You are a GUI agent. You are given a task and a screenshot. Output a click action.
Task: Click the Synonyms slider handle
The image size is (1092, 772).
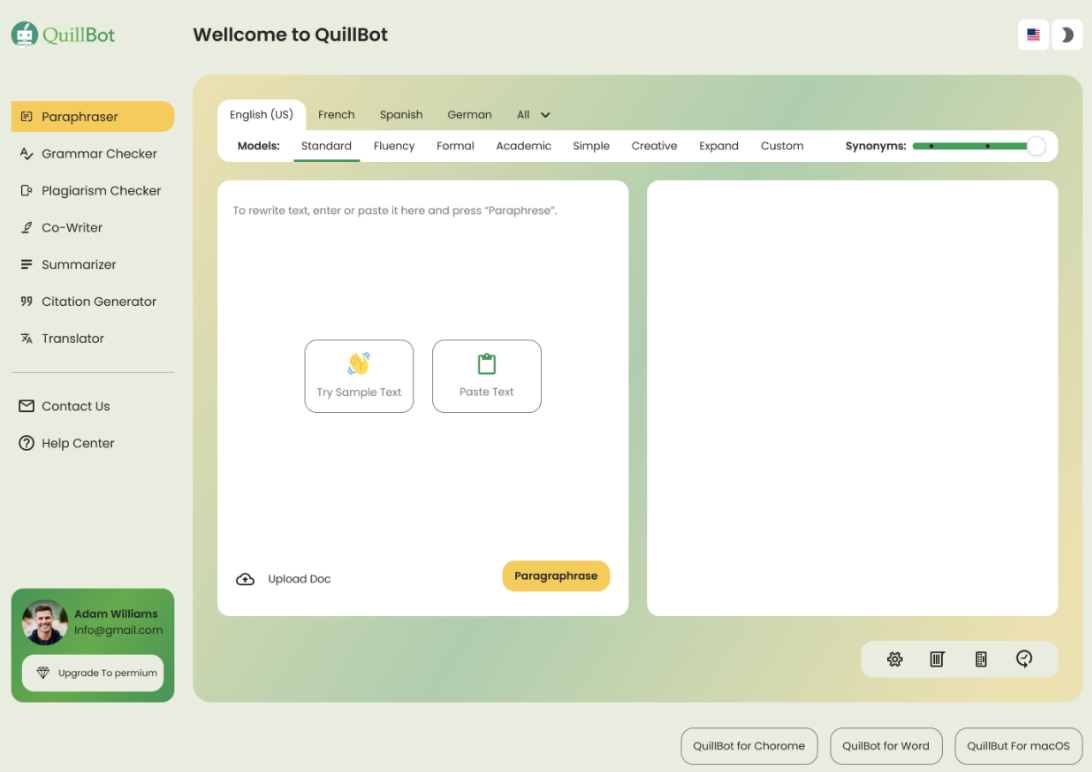coord(1036,146)
